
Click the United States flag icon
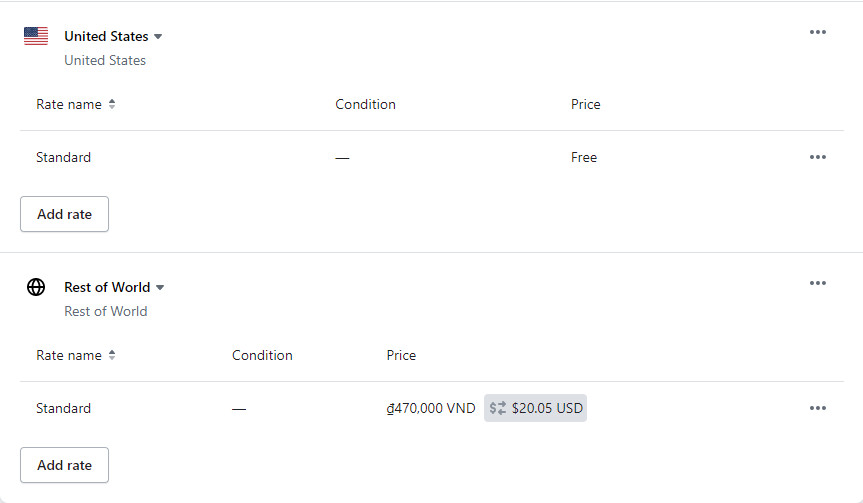[36, 36]
